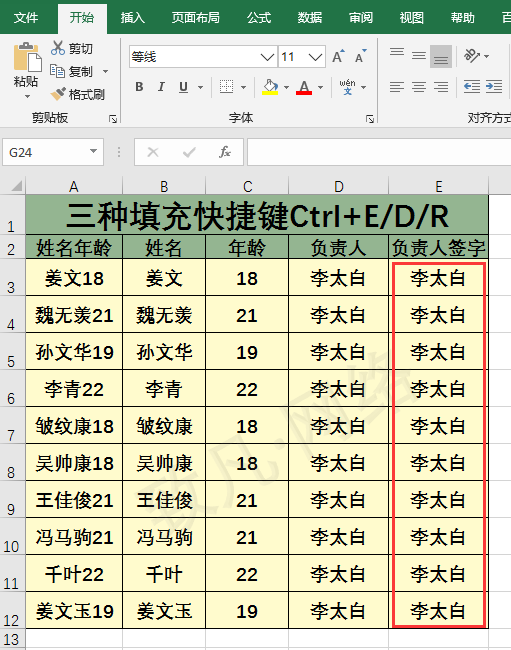Switch to the 插入 insert tab
Image resolution: width=511 pixels, height=650 pixels.
coord(132,17)
